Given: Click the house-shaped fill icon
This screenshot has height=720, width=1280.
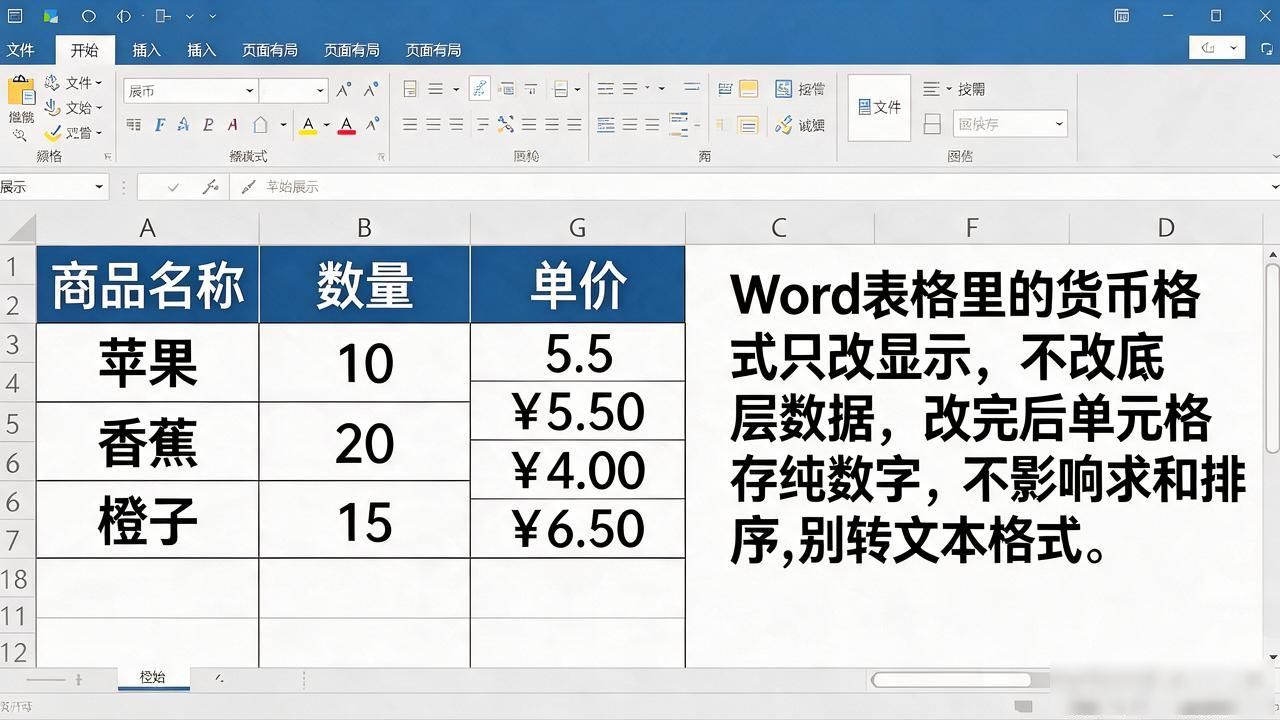Looking at the screenshot, I should [260, 125].
